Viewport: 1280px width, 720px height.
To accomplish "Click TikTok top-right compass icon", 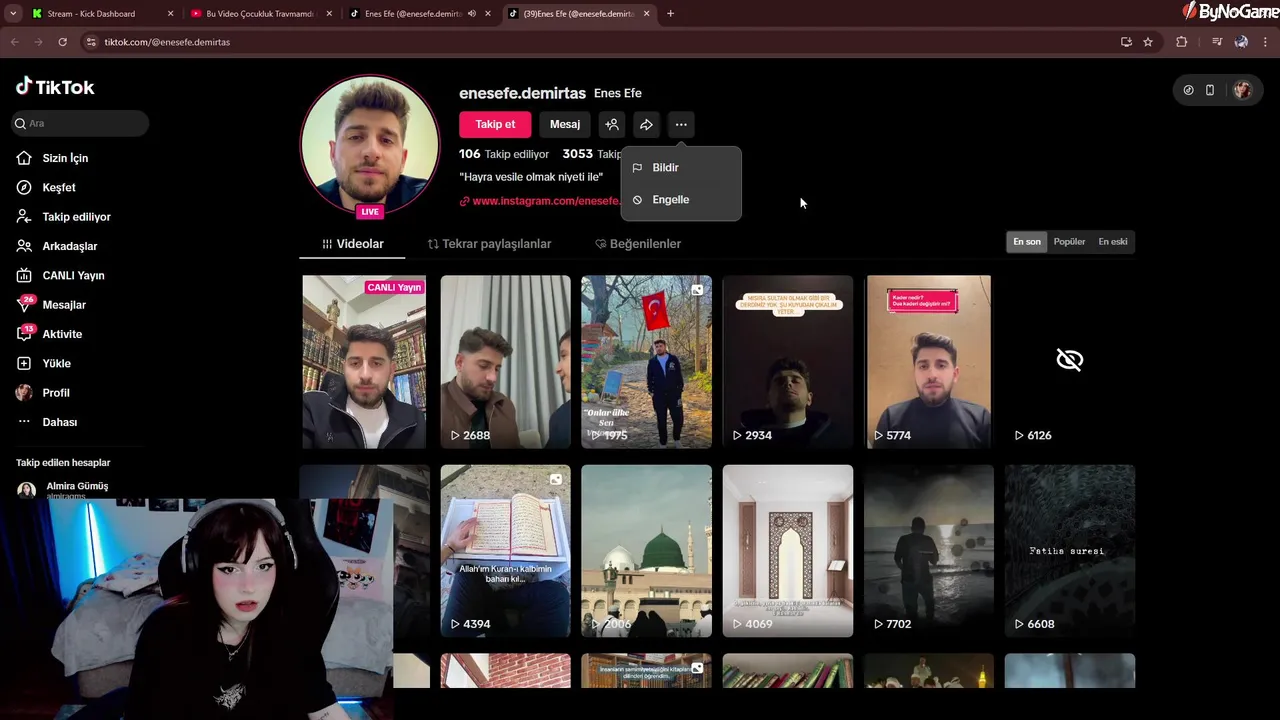I will 1188,90.
